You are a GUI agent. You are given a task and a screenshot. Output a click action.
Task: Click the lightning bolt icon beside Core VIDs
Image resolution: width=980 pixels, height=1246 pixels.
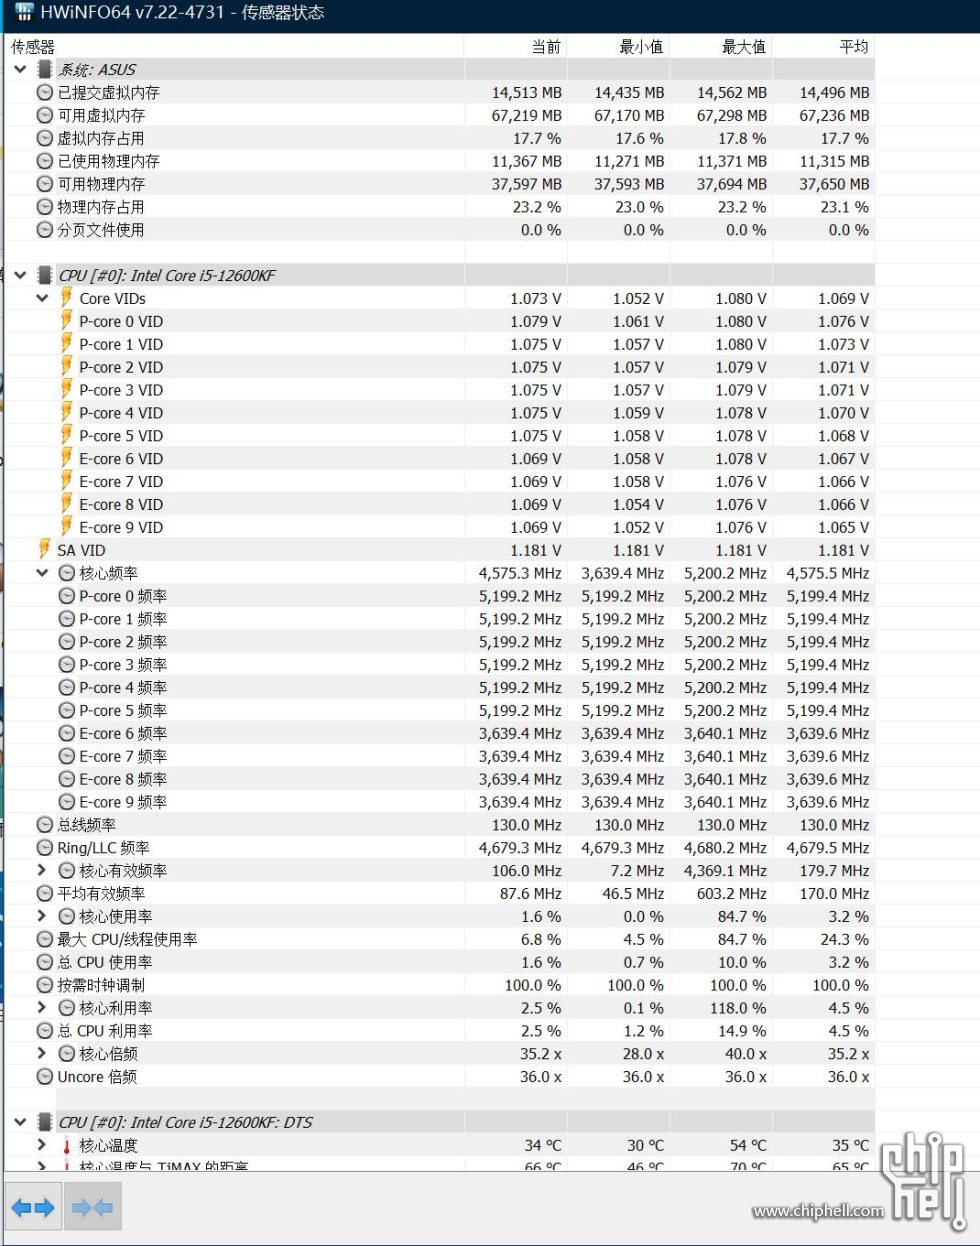click(x=66, y=297)
